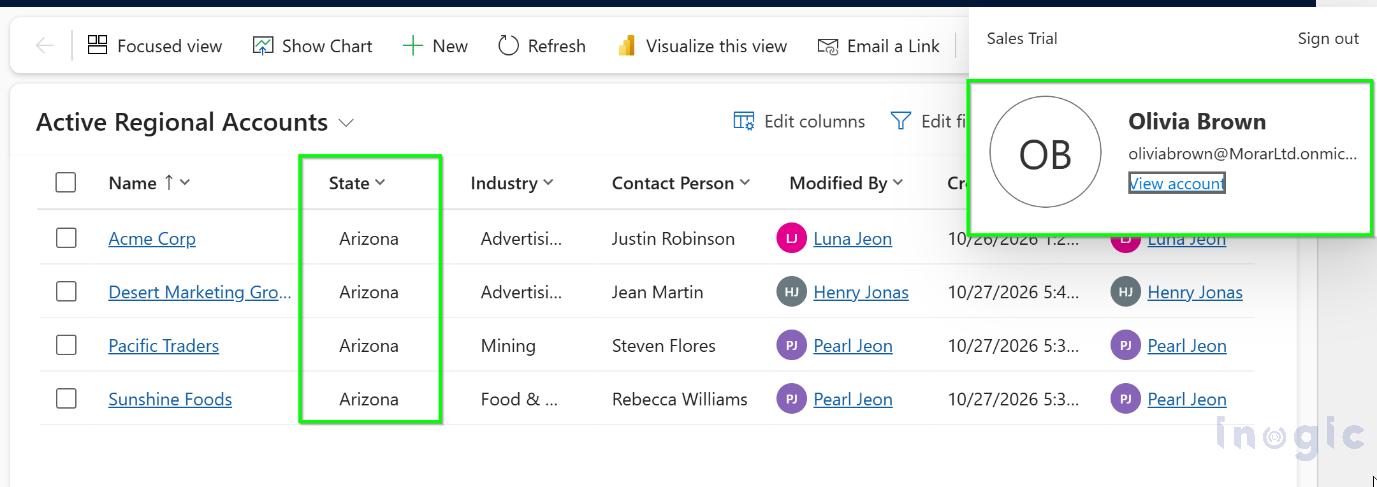This screenshot has width=1377, height=487.
Task: Click contact Rebecca Williams cell
Action: click(680, 399)
